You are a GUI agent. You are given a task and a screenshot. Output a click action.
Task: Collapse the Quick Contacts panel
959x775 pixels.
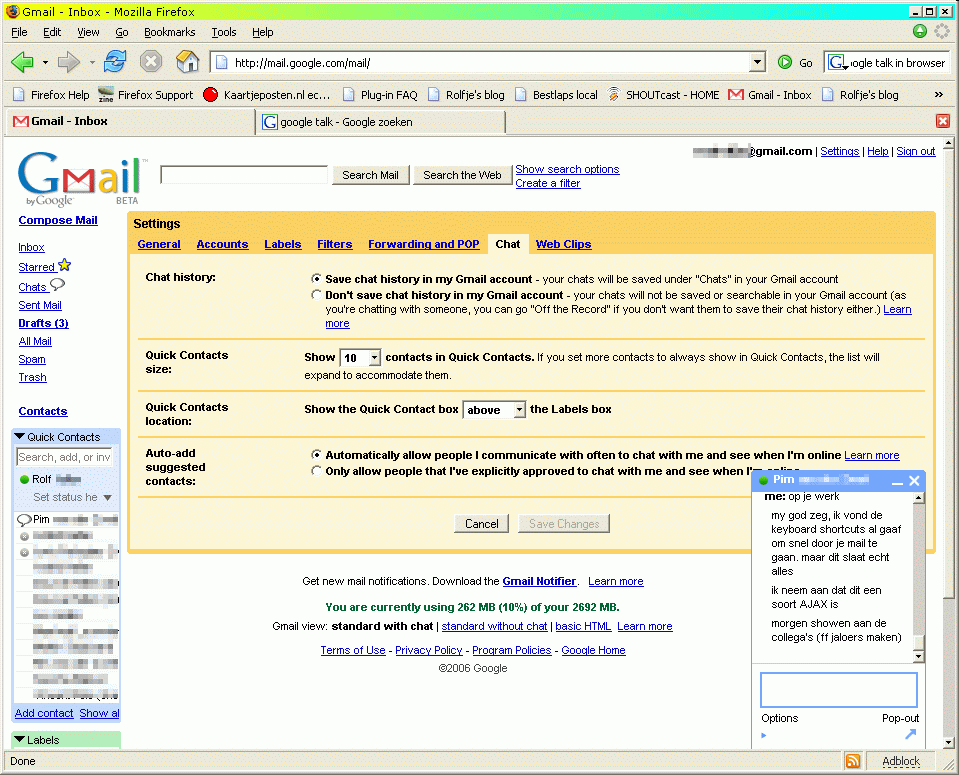point(19,437)
